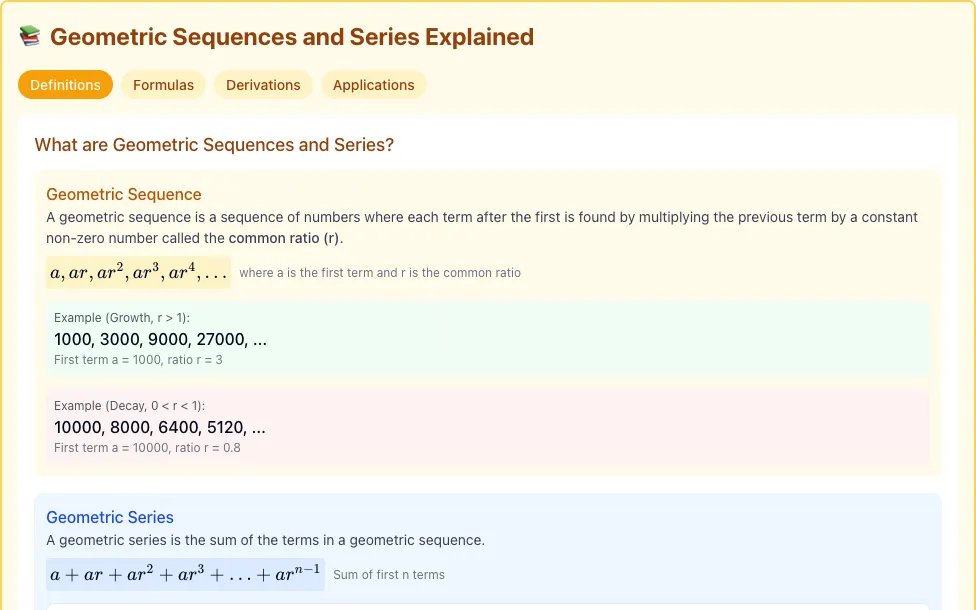
Task: Click the page title Geometric Sequences and Series Explained
Action: [x=292, y=37]
